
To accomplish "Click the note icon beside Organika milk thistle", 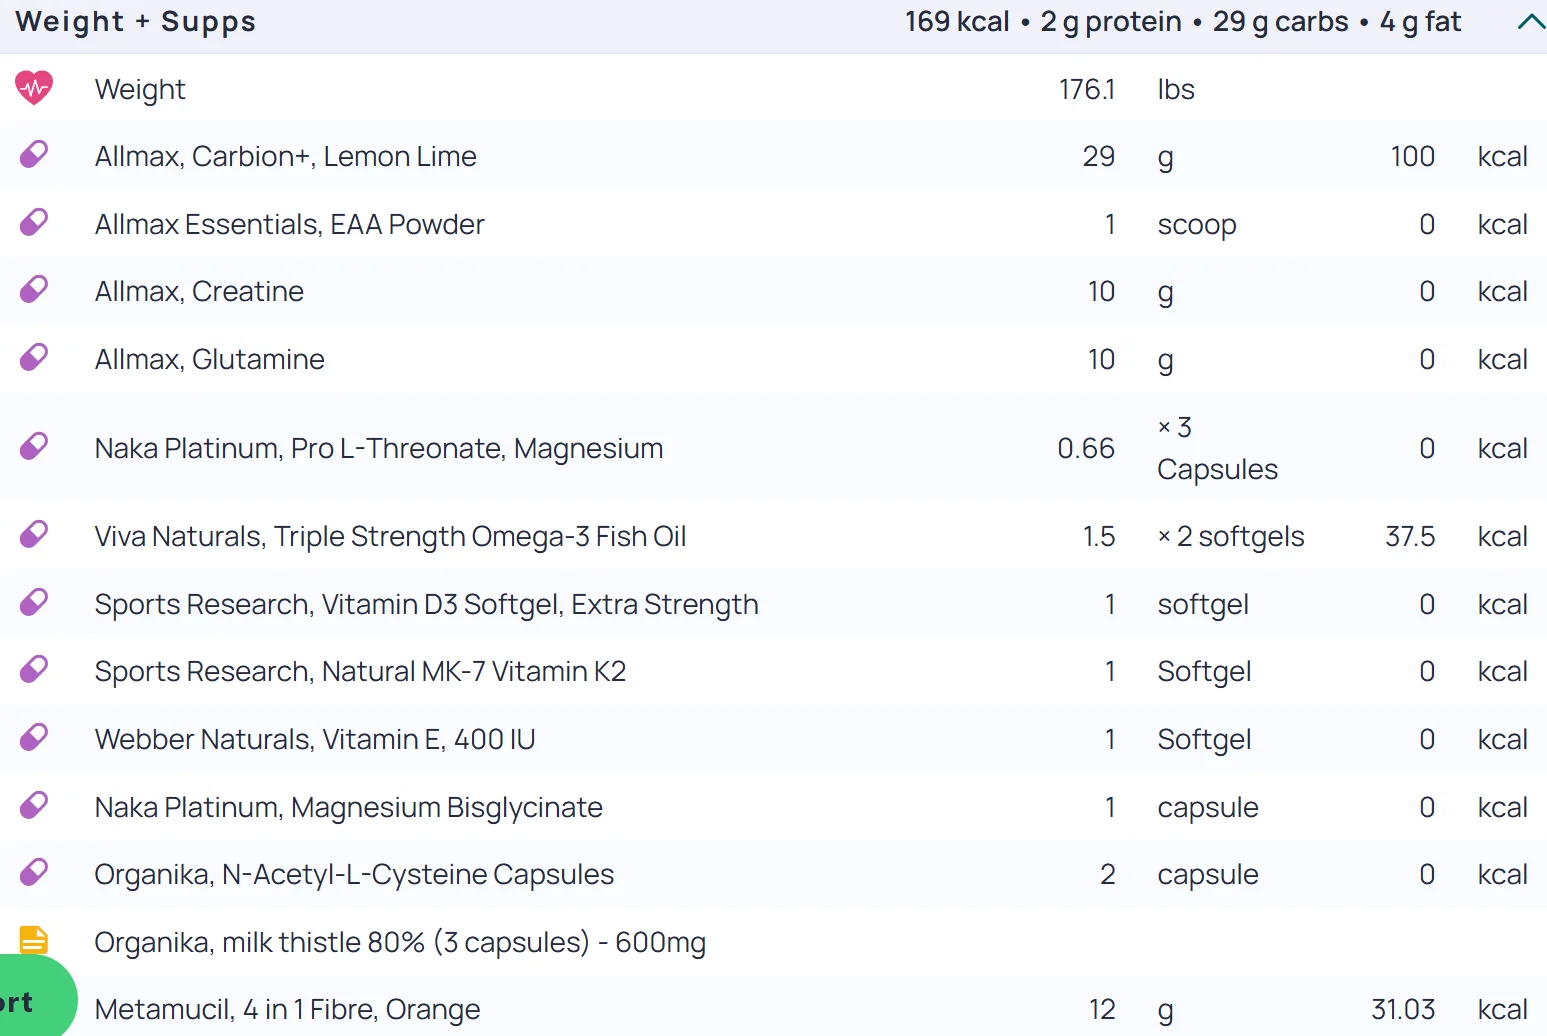I will [34, 940].
